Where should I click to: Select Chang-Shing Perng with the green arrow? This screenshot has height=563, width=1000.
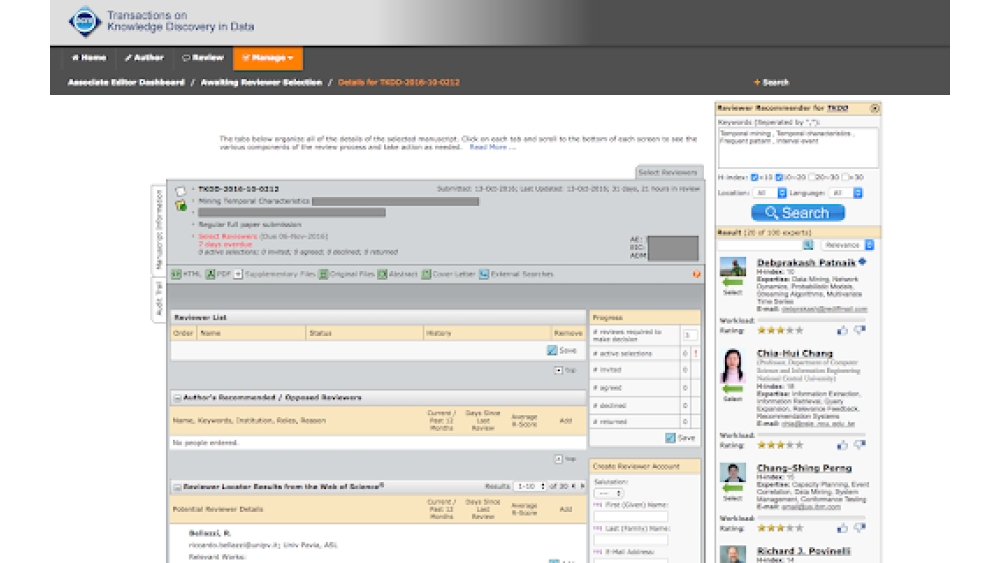pyautogui.click(x=733, y=488)
